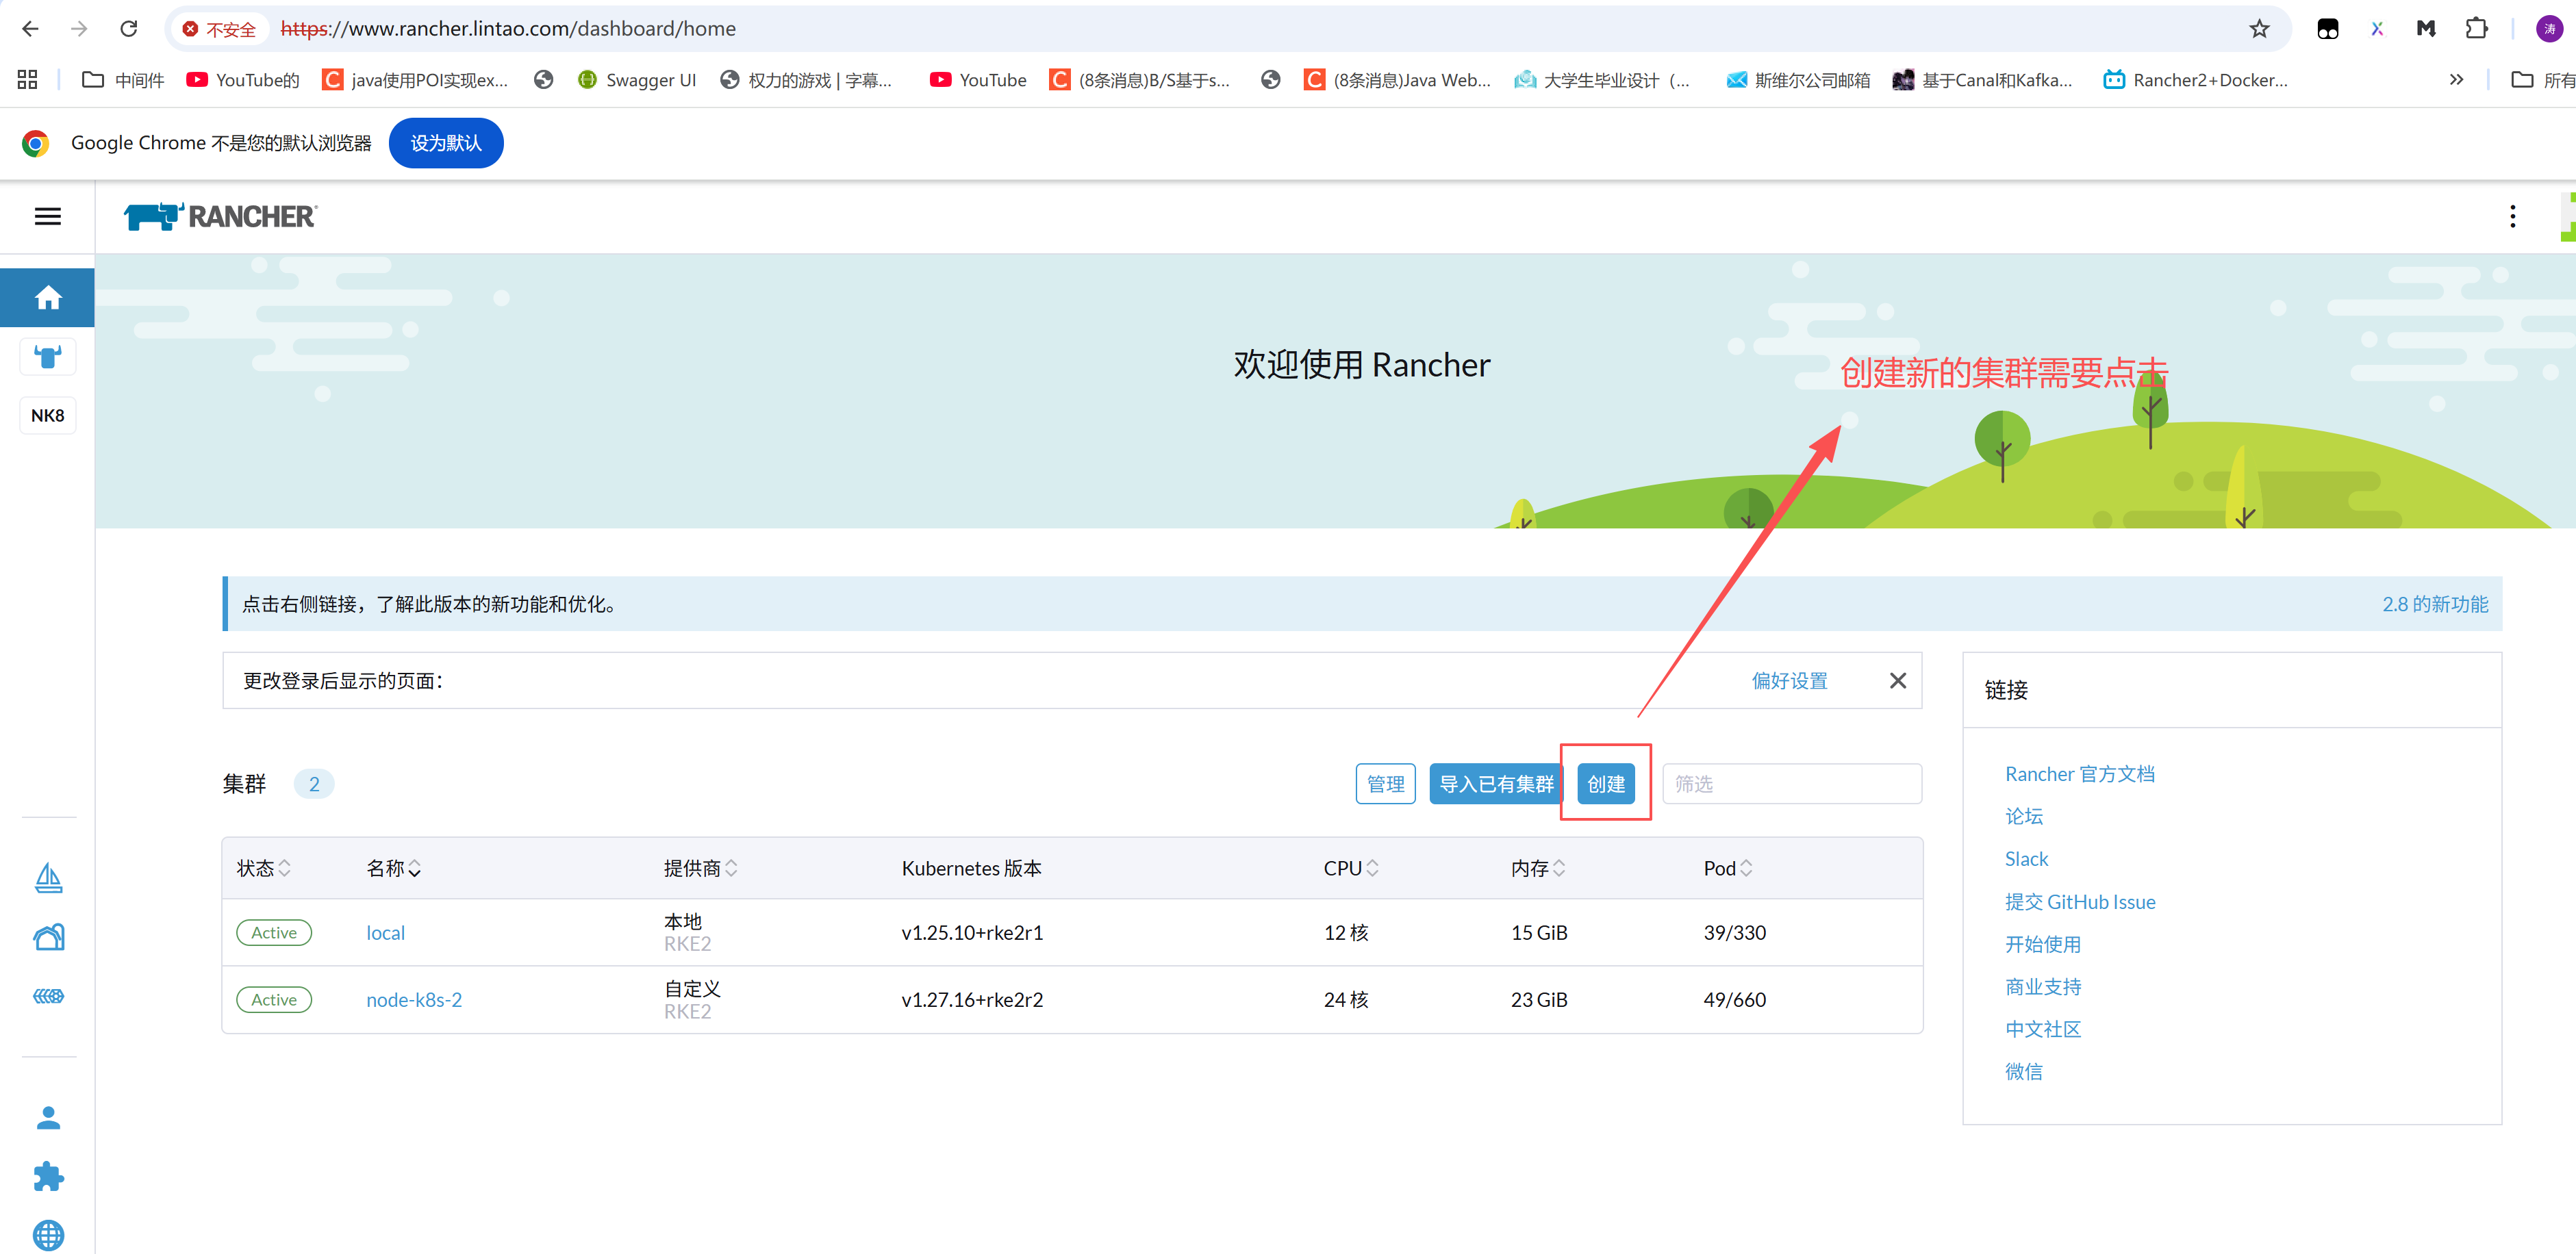This screenshot has width=2576, height=1254.
Task: Click the Active status badge for node-k8s-2
Action: (274, 1000)
